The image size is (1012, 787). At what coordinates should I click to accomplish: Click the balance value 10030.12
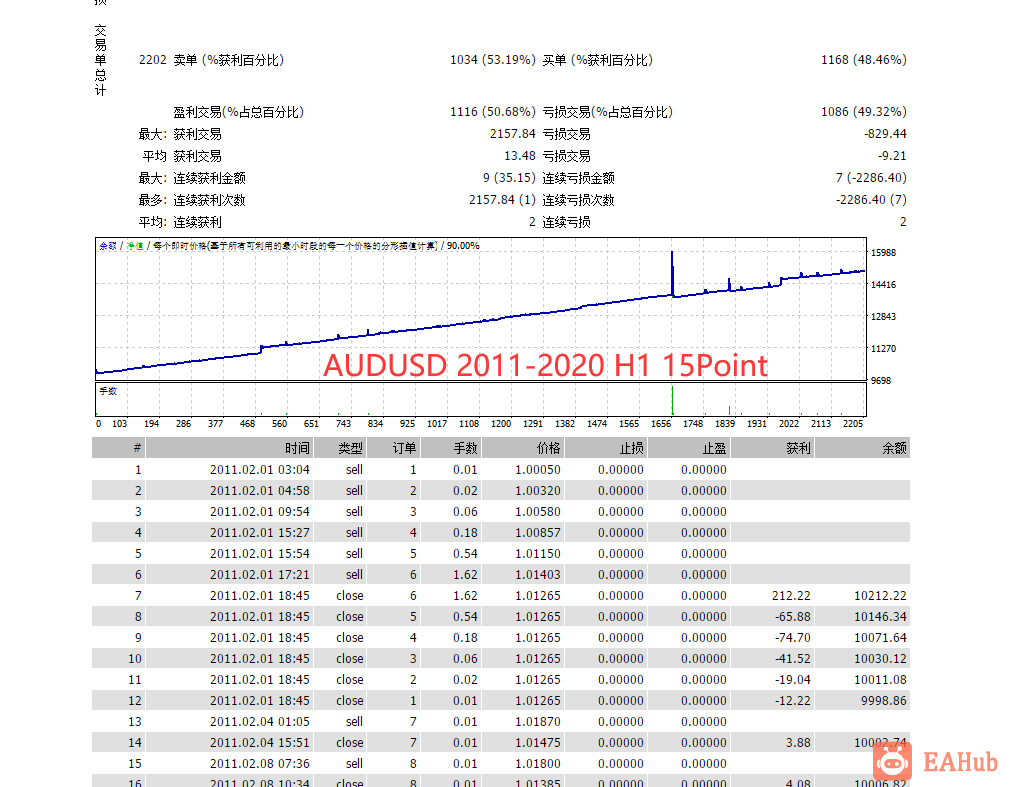click(880, 659)
